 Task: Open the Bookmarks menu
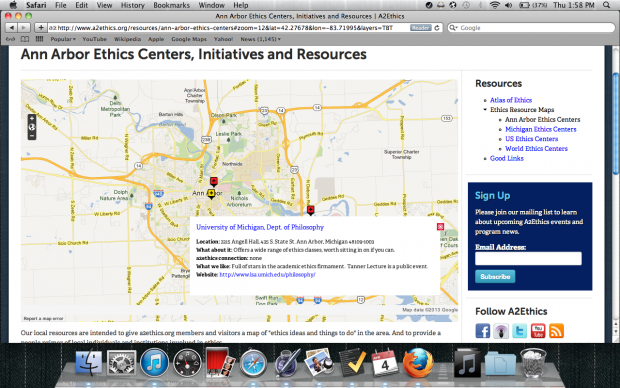(x=171, y=5)
